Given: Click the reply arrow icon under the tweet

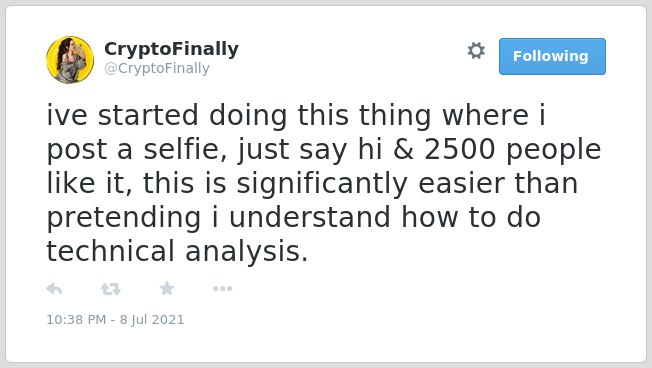Looking at the screenshot, I should click(54, 288).
